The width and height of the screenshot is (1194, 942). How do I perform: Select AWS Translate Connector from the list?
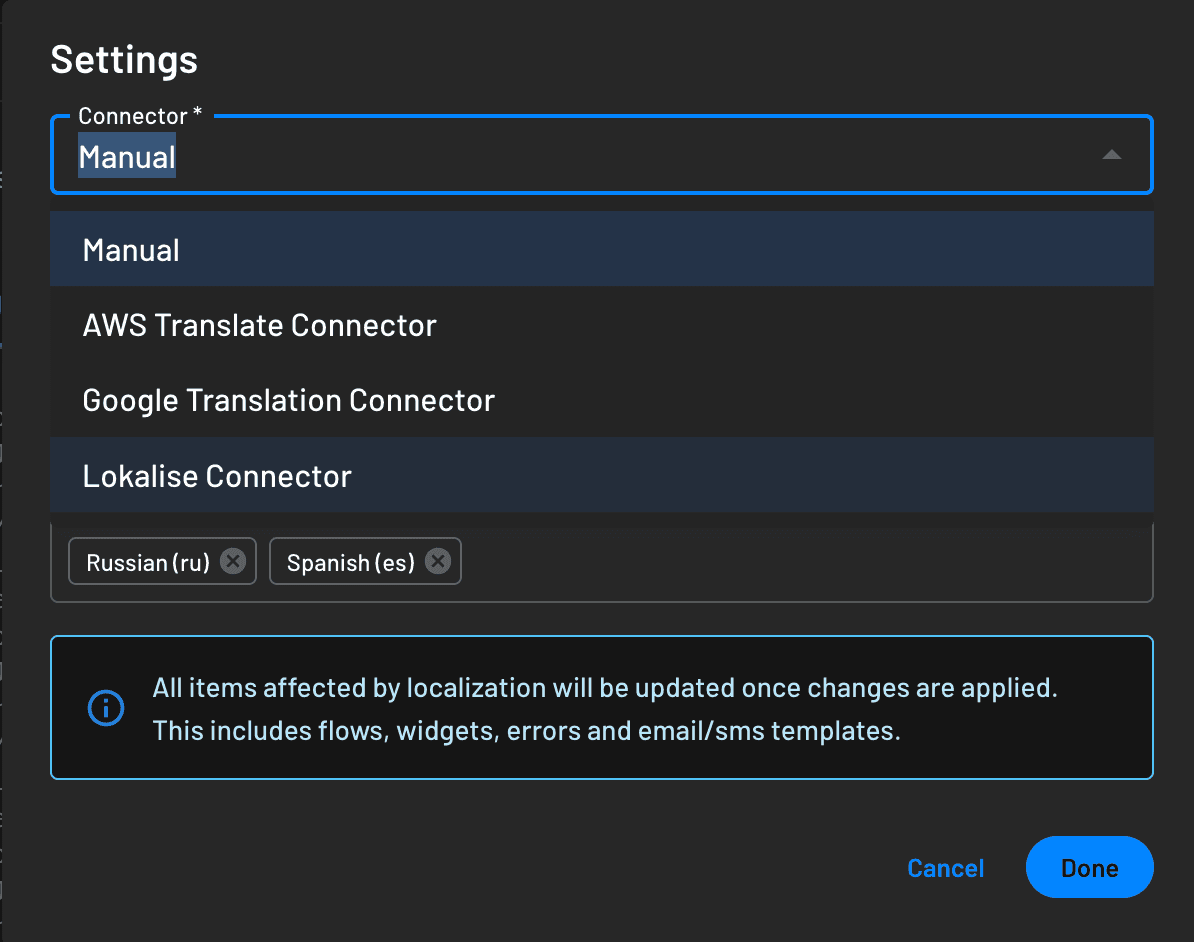[x=259, y=324]
